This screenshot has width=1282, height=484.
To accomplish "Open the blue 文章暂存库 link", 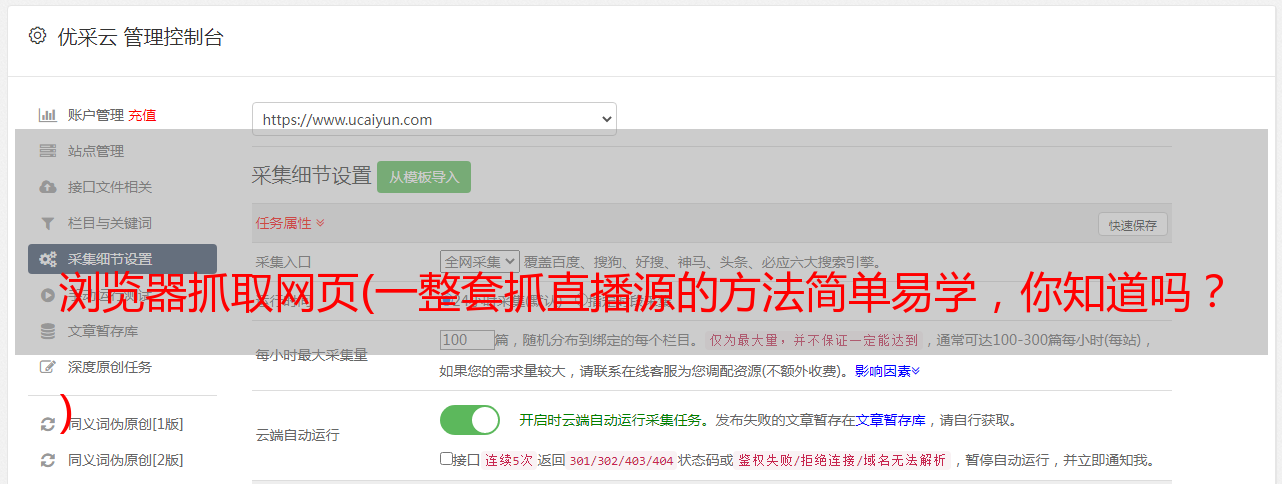I will (x=890, y=421).
